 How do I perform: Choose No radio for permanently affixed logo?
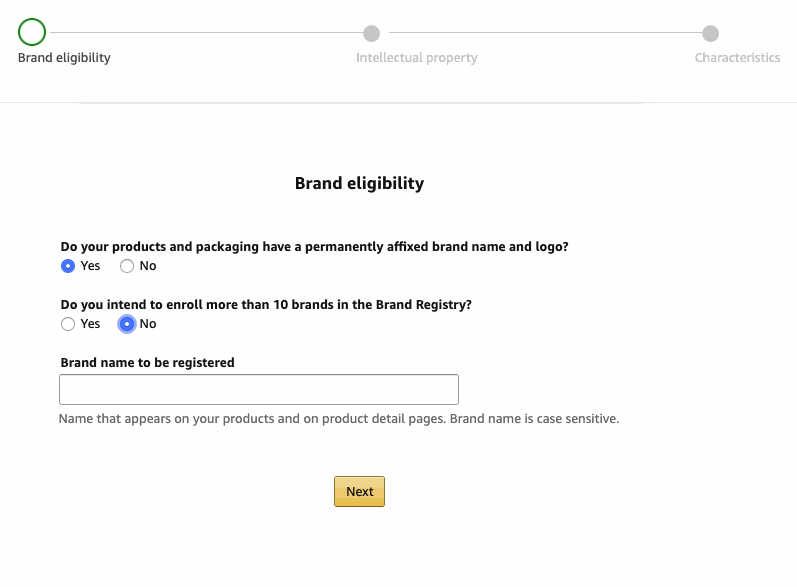point(127,266)
